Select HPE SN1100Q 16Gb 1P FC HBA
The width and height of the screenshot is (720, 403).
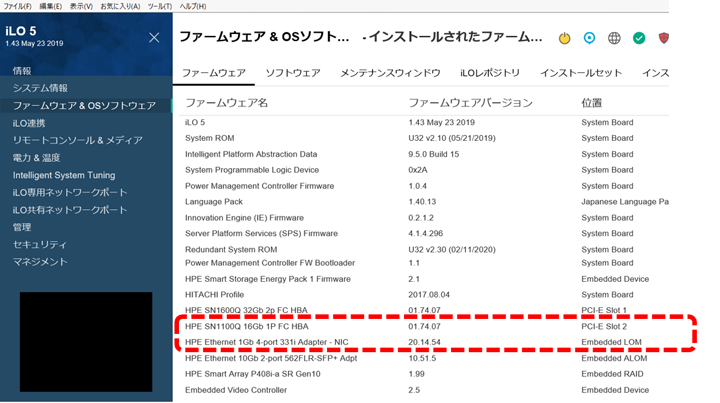[x=247, y=326]
